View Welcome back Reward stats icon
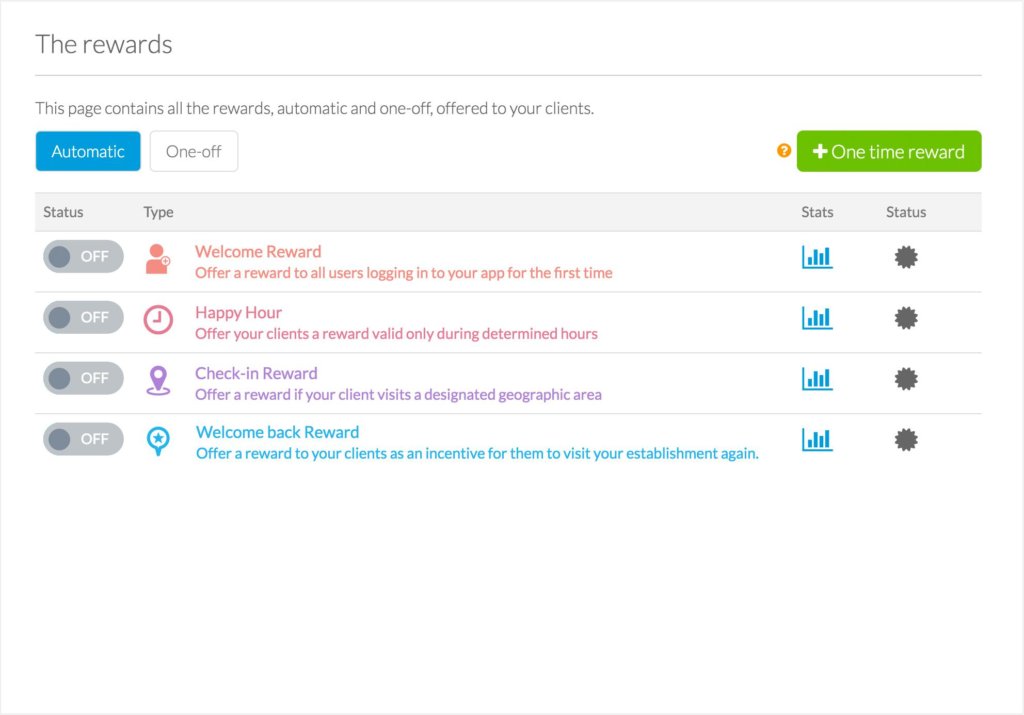The width and height of the screenshot is (1024, 715). [x=817, y=439]
